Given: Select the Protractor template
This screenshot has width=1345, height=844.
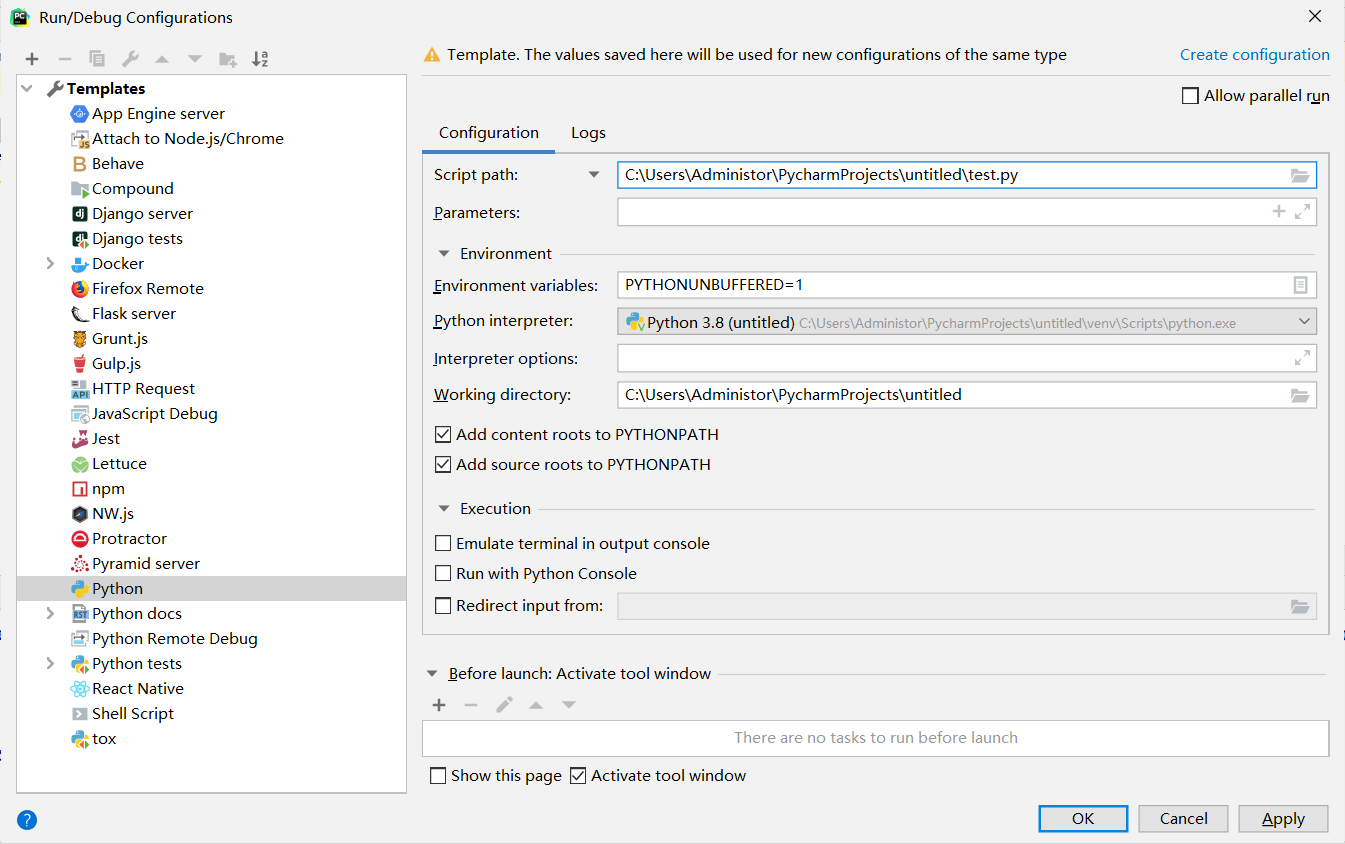Looking at the screenshot, I should 129,539.
